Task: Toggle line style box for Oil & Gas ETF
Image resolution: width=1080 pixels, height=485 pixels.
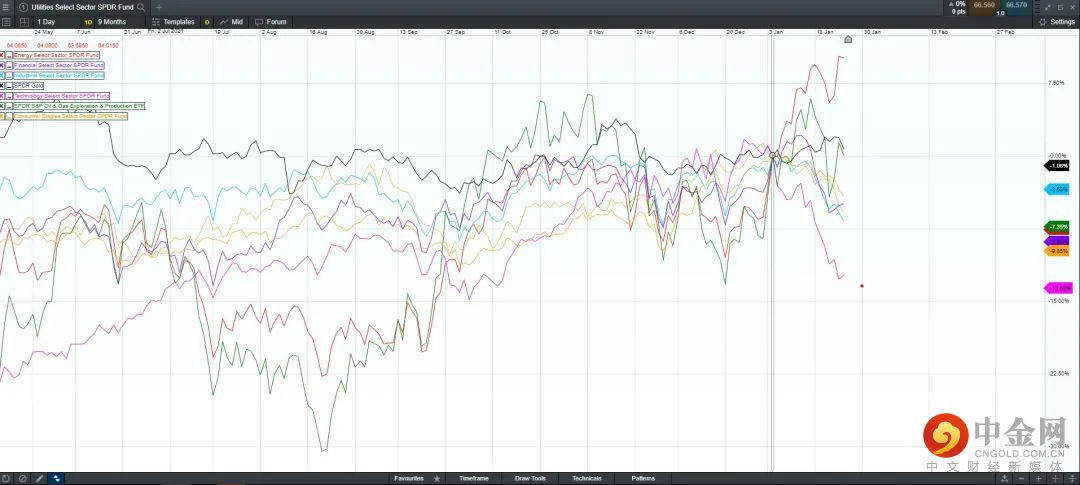Action: pyautogui.click(x=9, y=106)
